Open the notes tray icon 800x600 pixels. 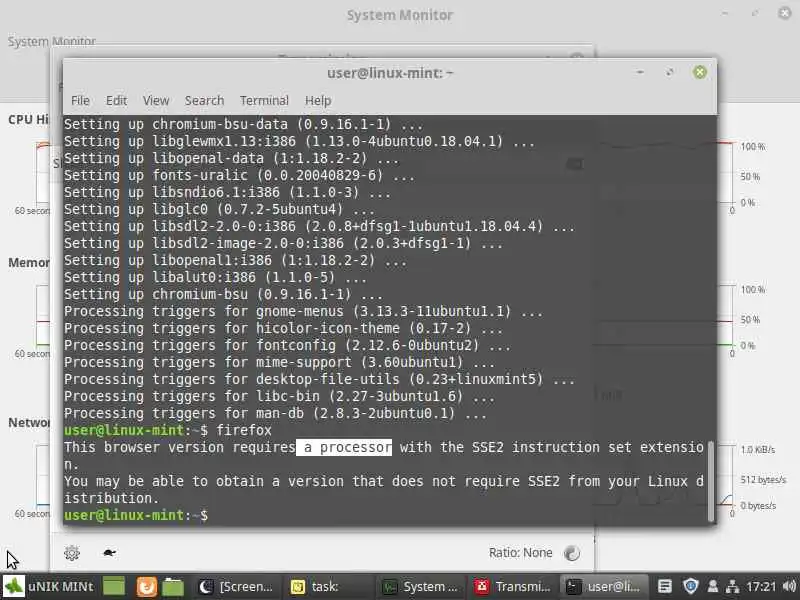[664, 587]
